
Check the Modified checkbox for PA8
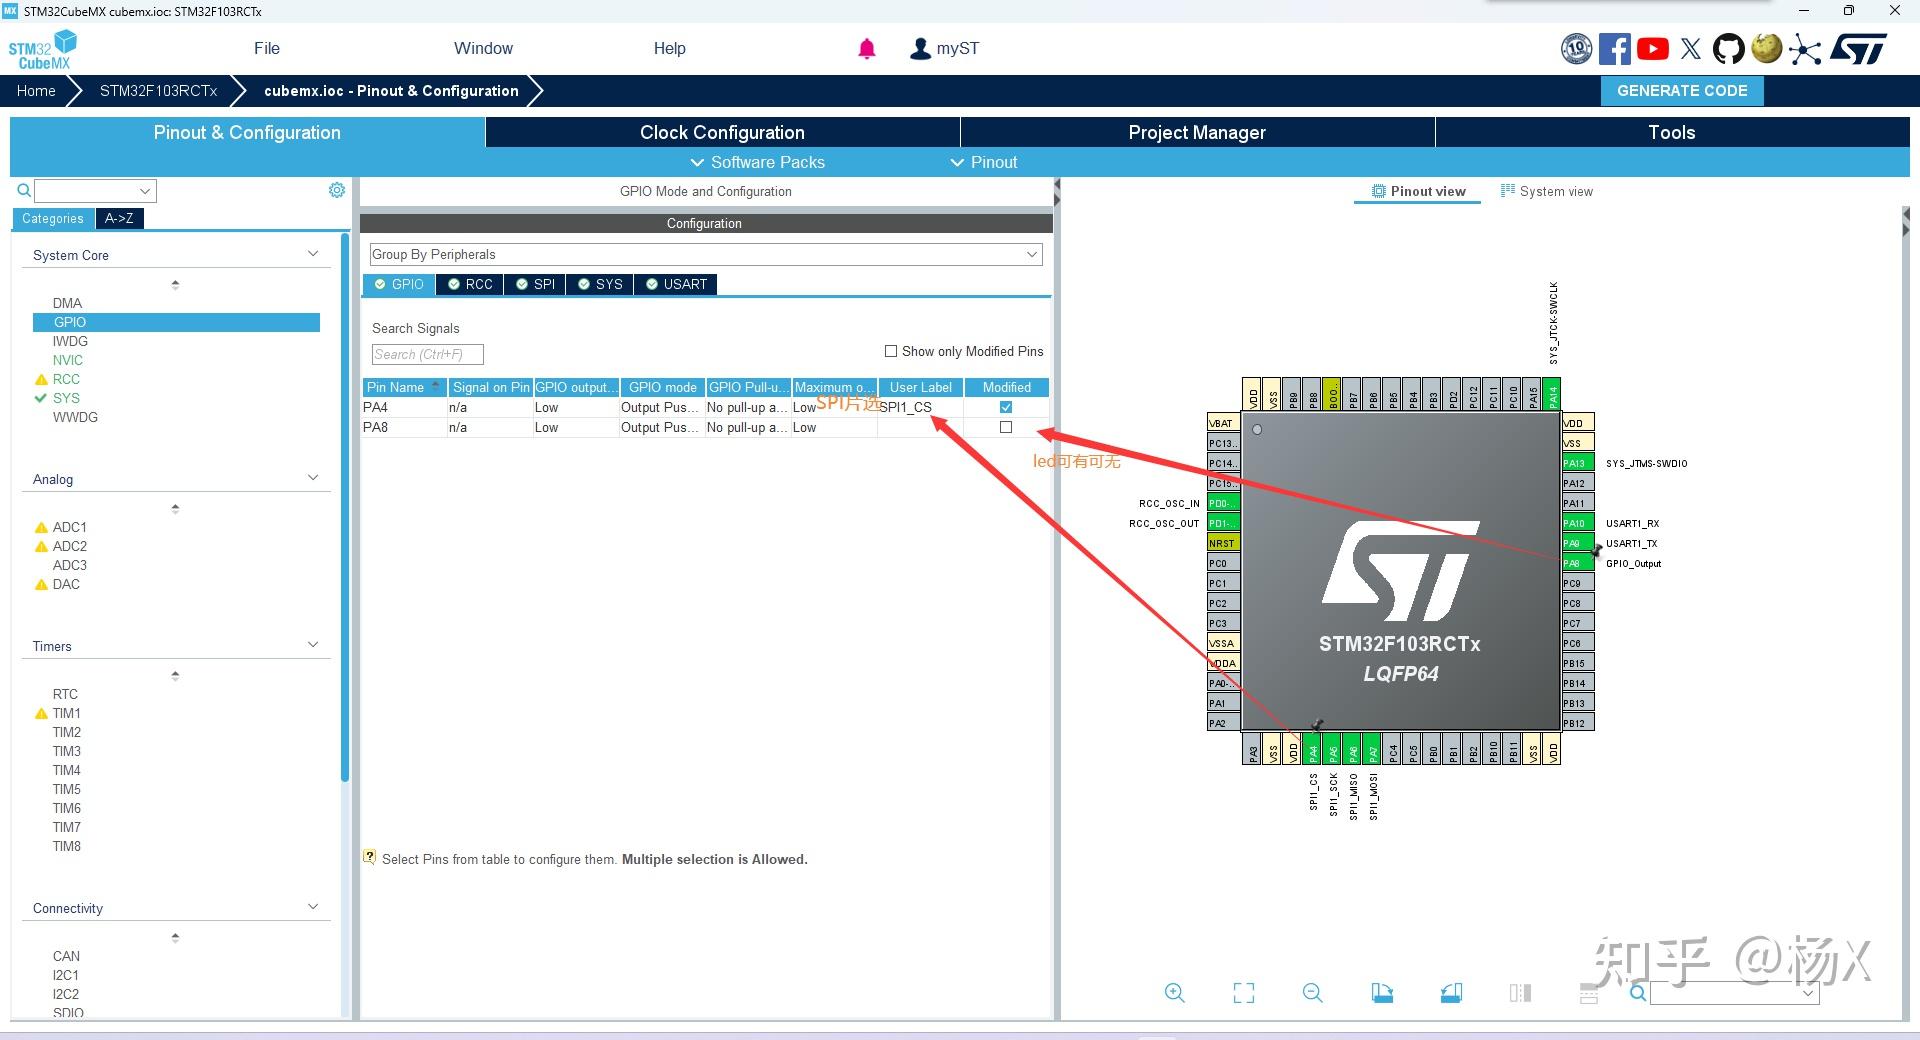click(1006, 427)
